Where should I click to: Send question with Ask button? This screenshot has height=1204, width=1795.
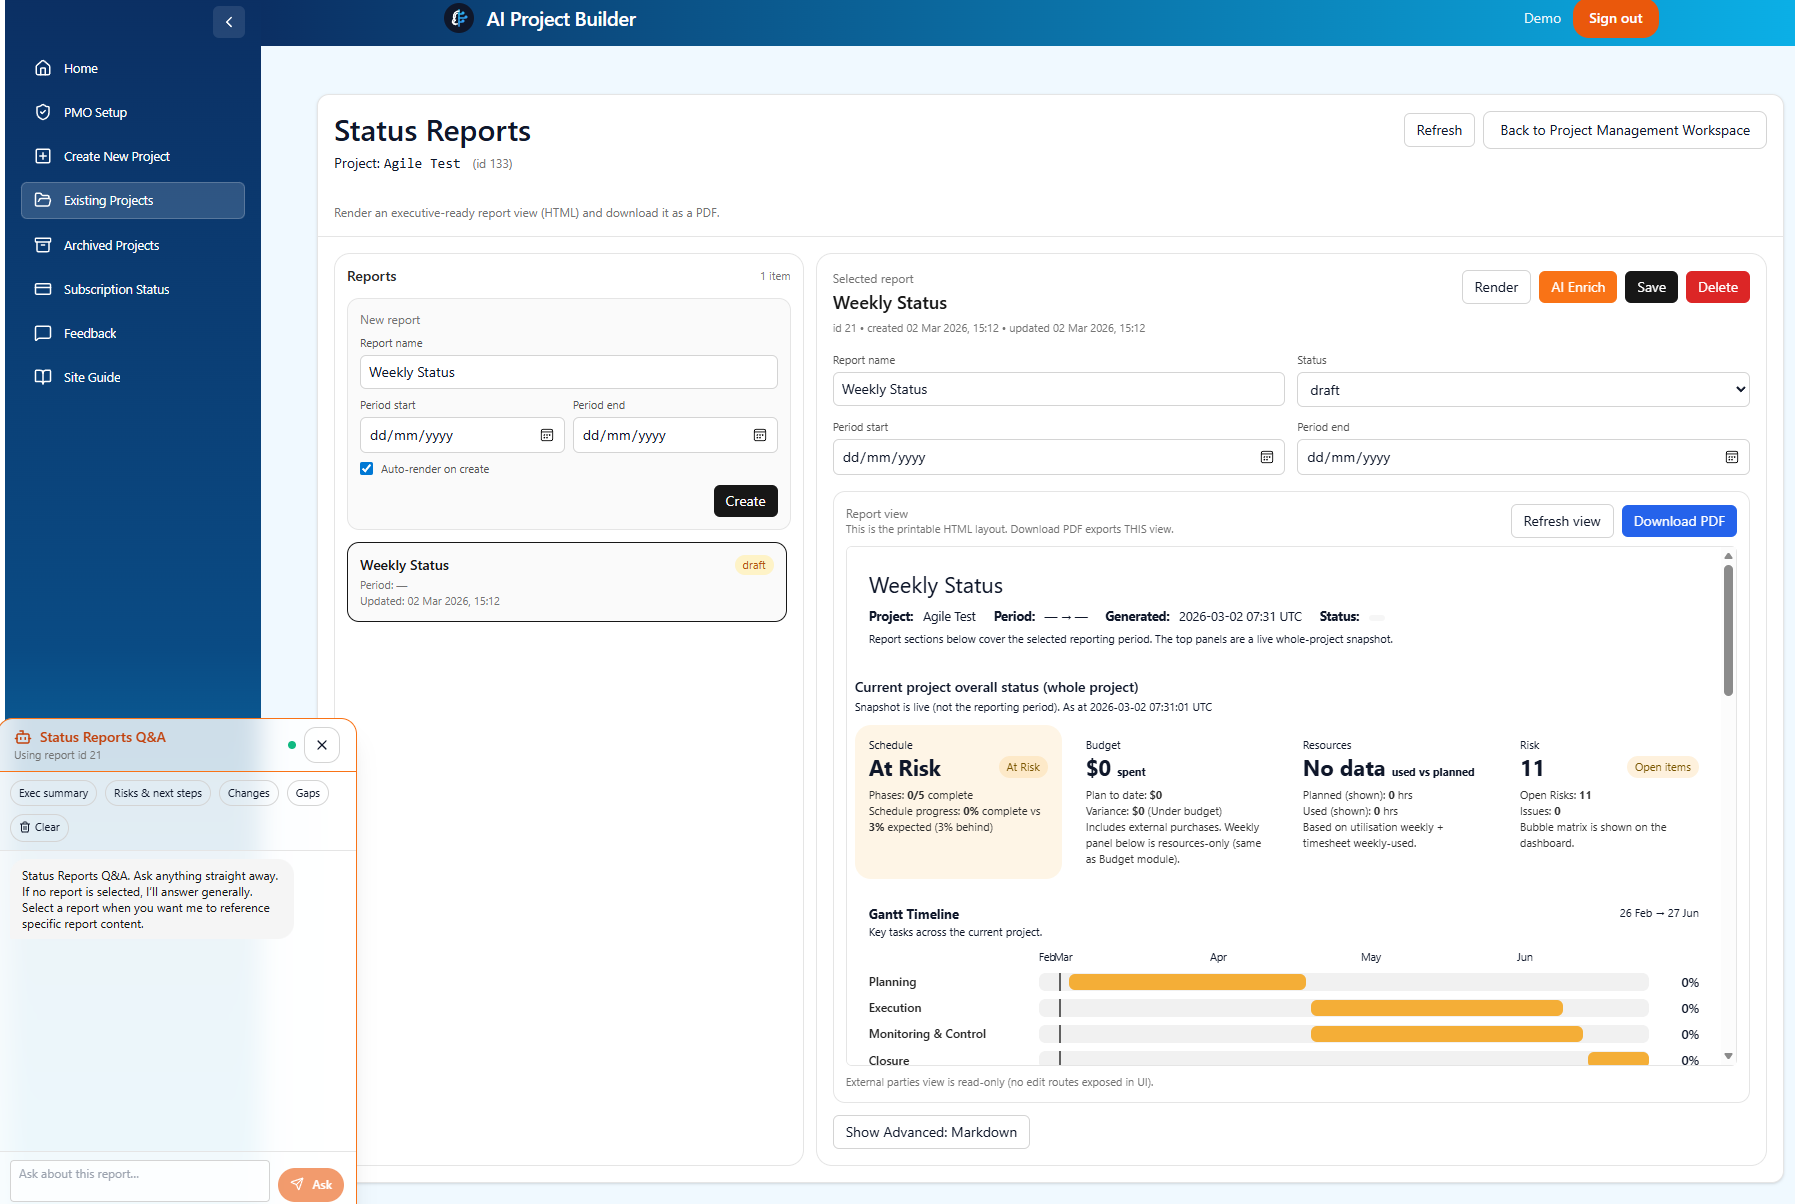(311, 1185)
